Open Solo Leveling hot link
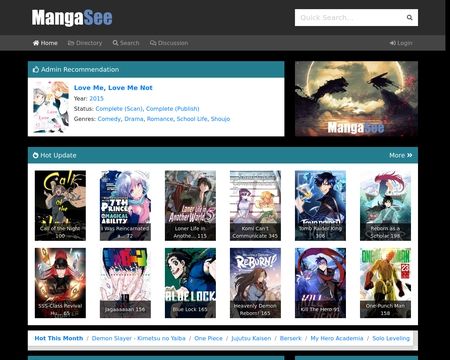The width and height of the screenshot is (450, 360). (391, 338)
